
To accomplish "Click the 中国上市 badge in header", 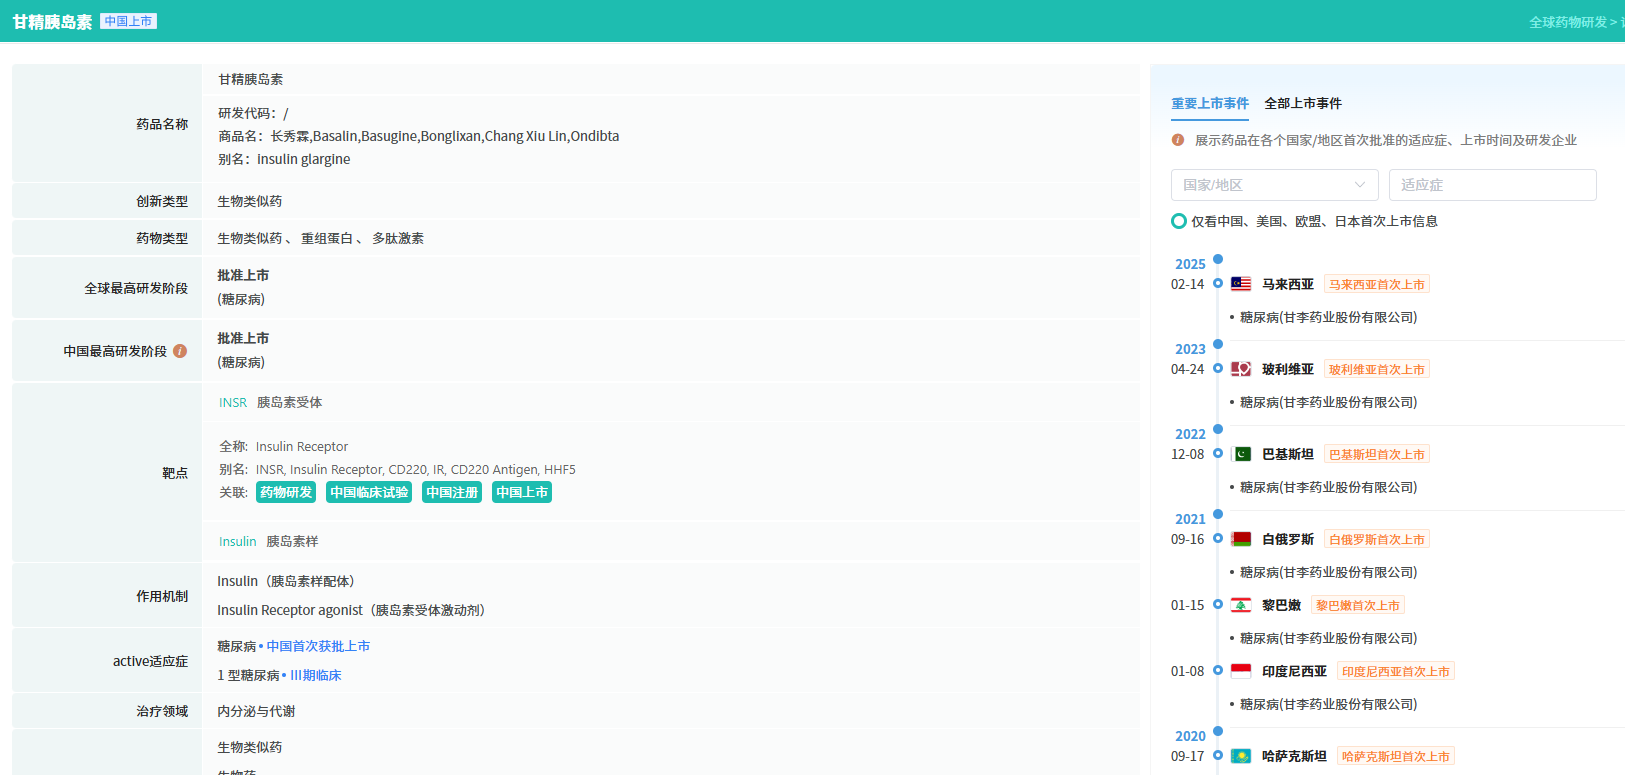I will [129, 21].
